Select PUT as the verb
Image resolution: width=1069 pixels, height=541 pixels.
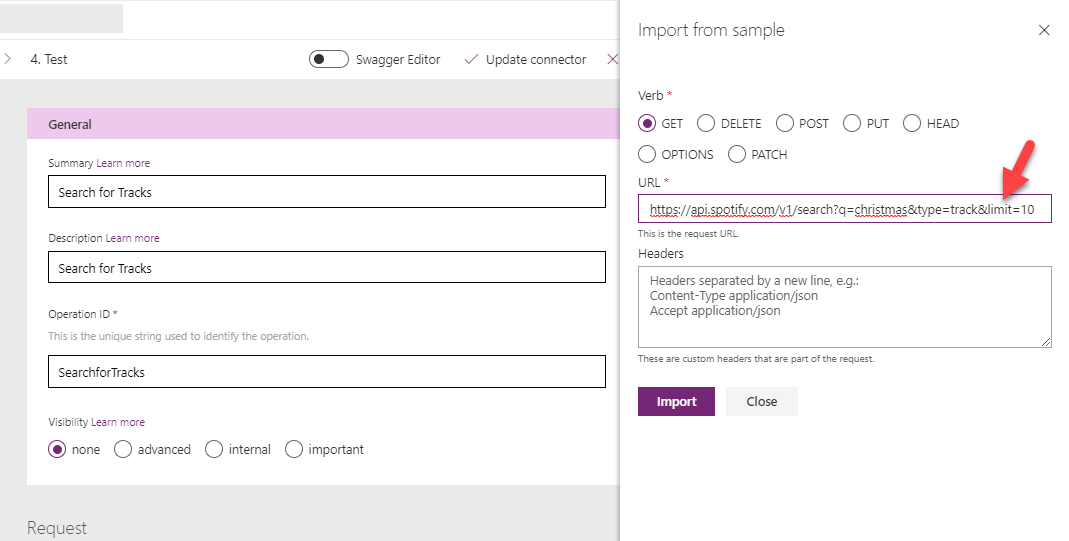click(x=852, y=124)
